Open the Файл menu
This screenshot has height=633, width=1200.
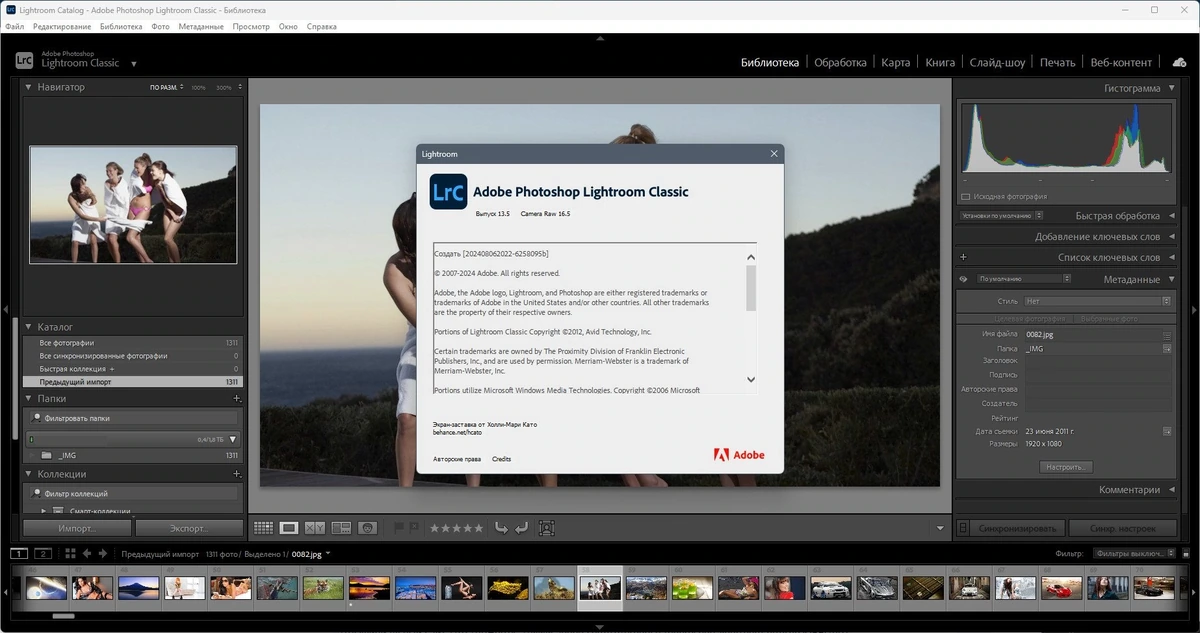click(x=15, y=26)
